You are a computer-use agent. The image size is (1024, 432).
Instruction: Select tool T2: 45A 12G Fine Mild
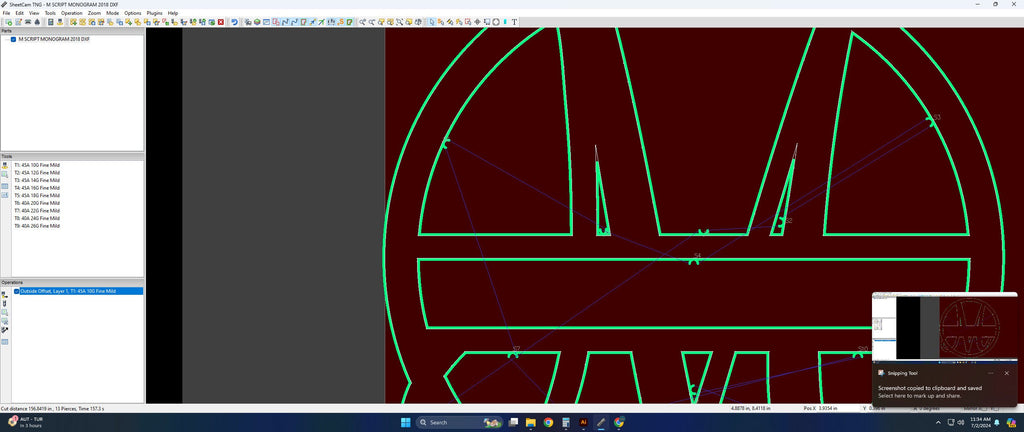37,172
